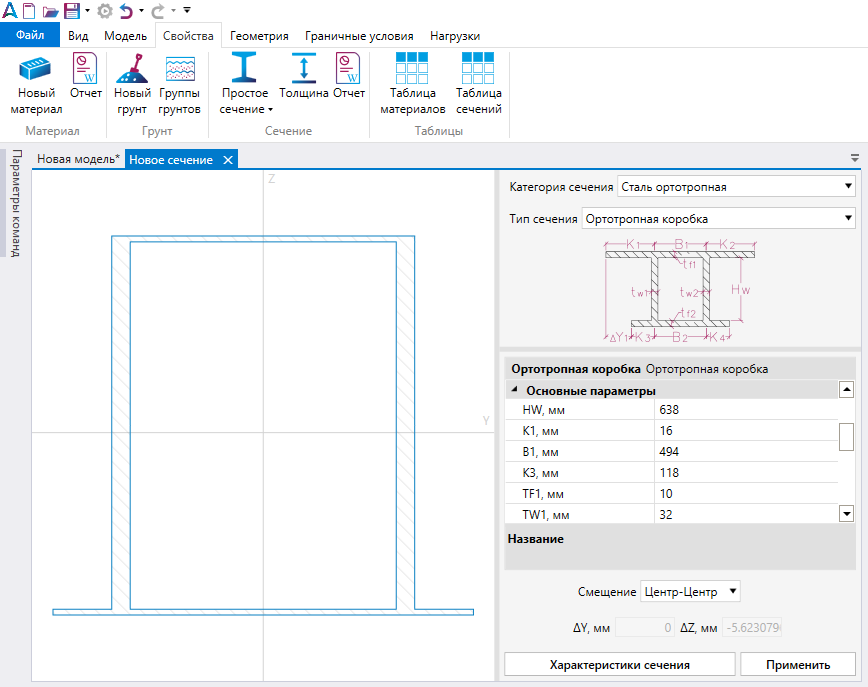This screenshot has height=687, width=868.
Task: Open the material Отчет report
Action: [86, 76]
